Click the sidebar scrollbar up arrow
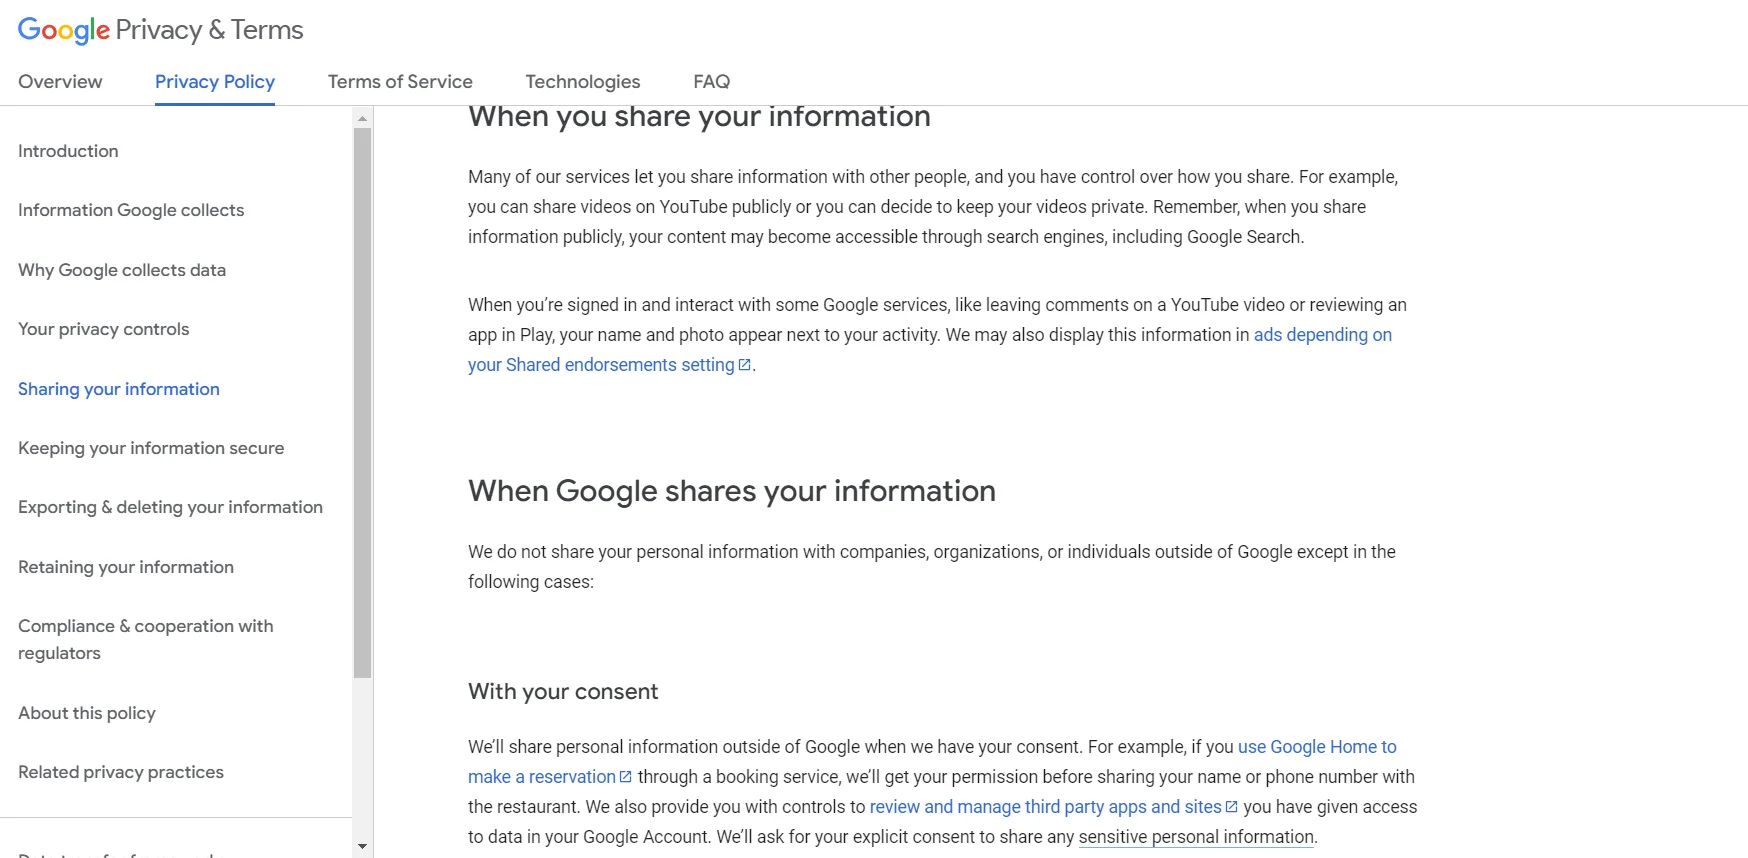 click(x=362, y=118)
